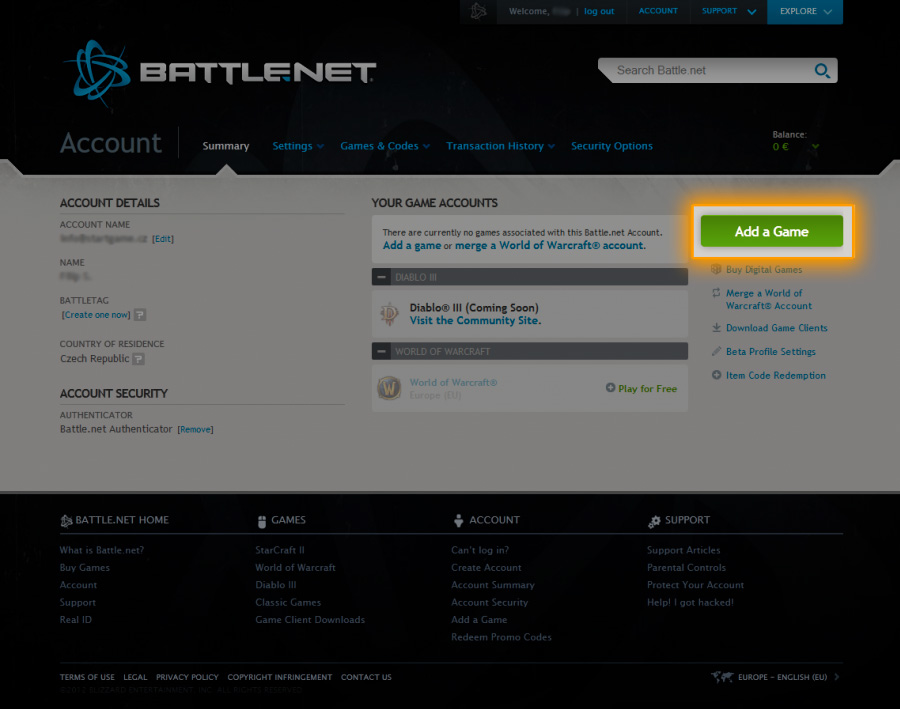
Task: Click Game Client Downloads footer link
Action: (310, 619)
